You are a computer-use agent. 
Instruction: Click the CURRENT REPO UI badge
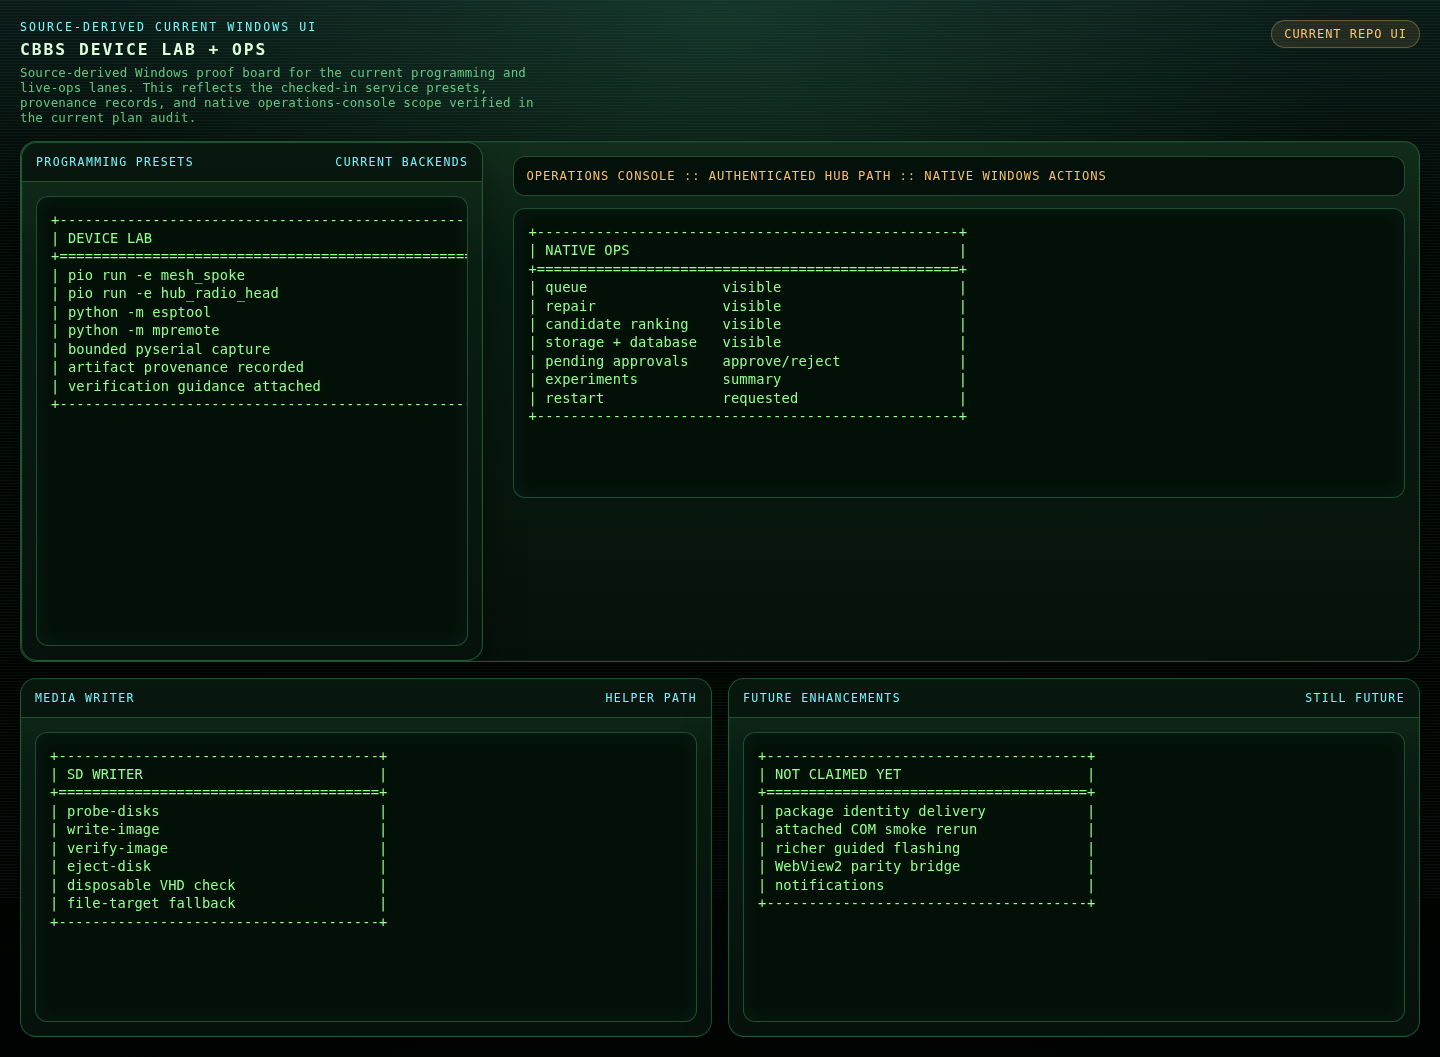click(1345, 34)
